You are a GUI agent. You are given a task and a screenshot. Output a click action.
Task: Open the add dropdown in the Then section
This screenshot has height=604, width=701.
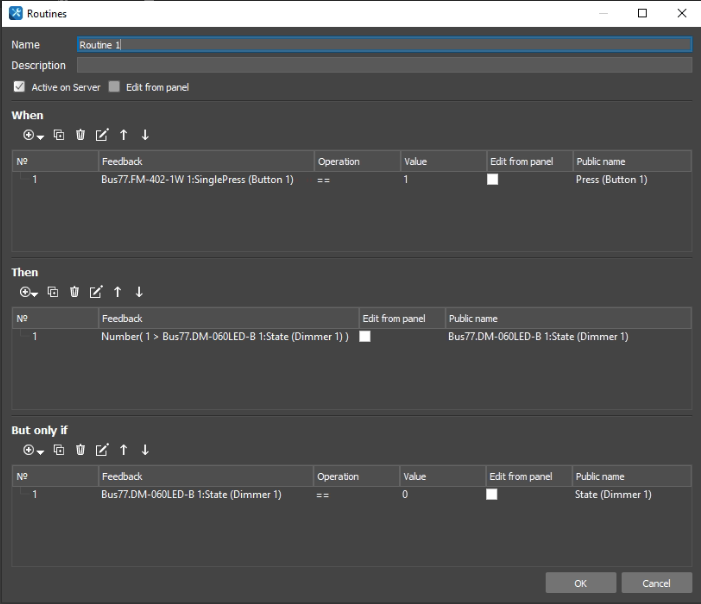(x=27, y=292)
